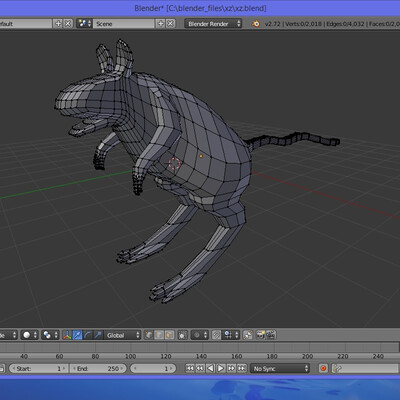Screen dimensions: 400x400
Task: Open the viewport shading sphere dropdown
Action: point(29,335)
